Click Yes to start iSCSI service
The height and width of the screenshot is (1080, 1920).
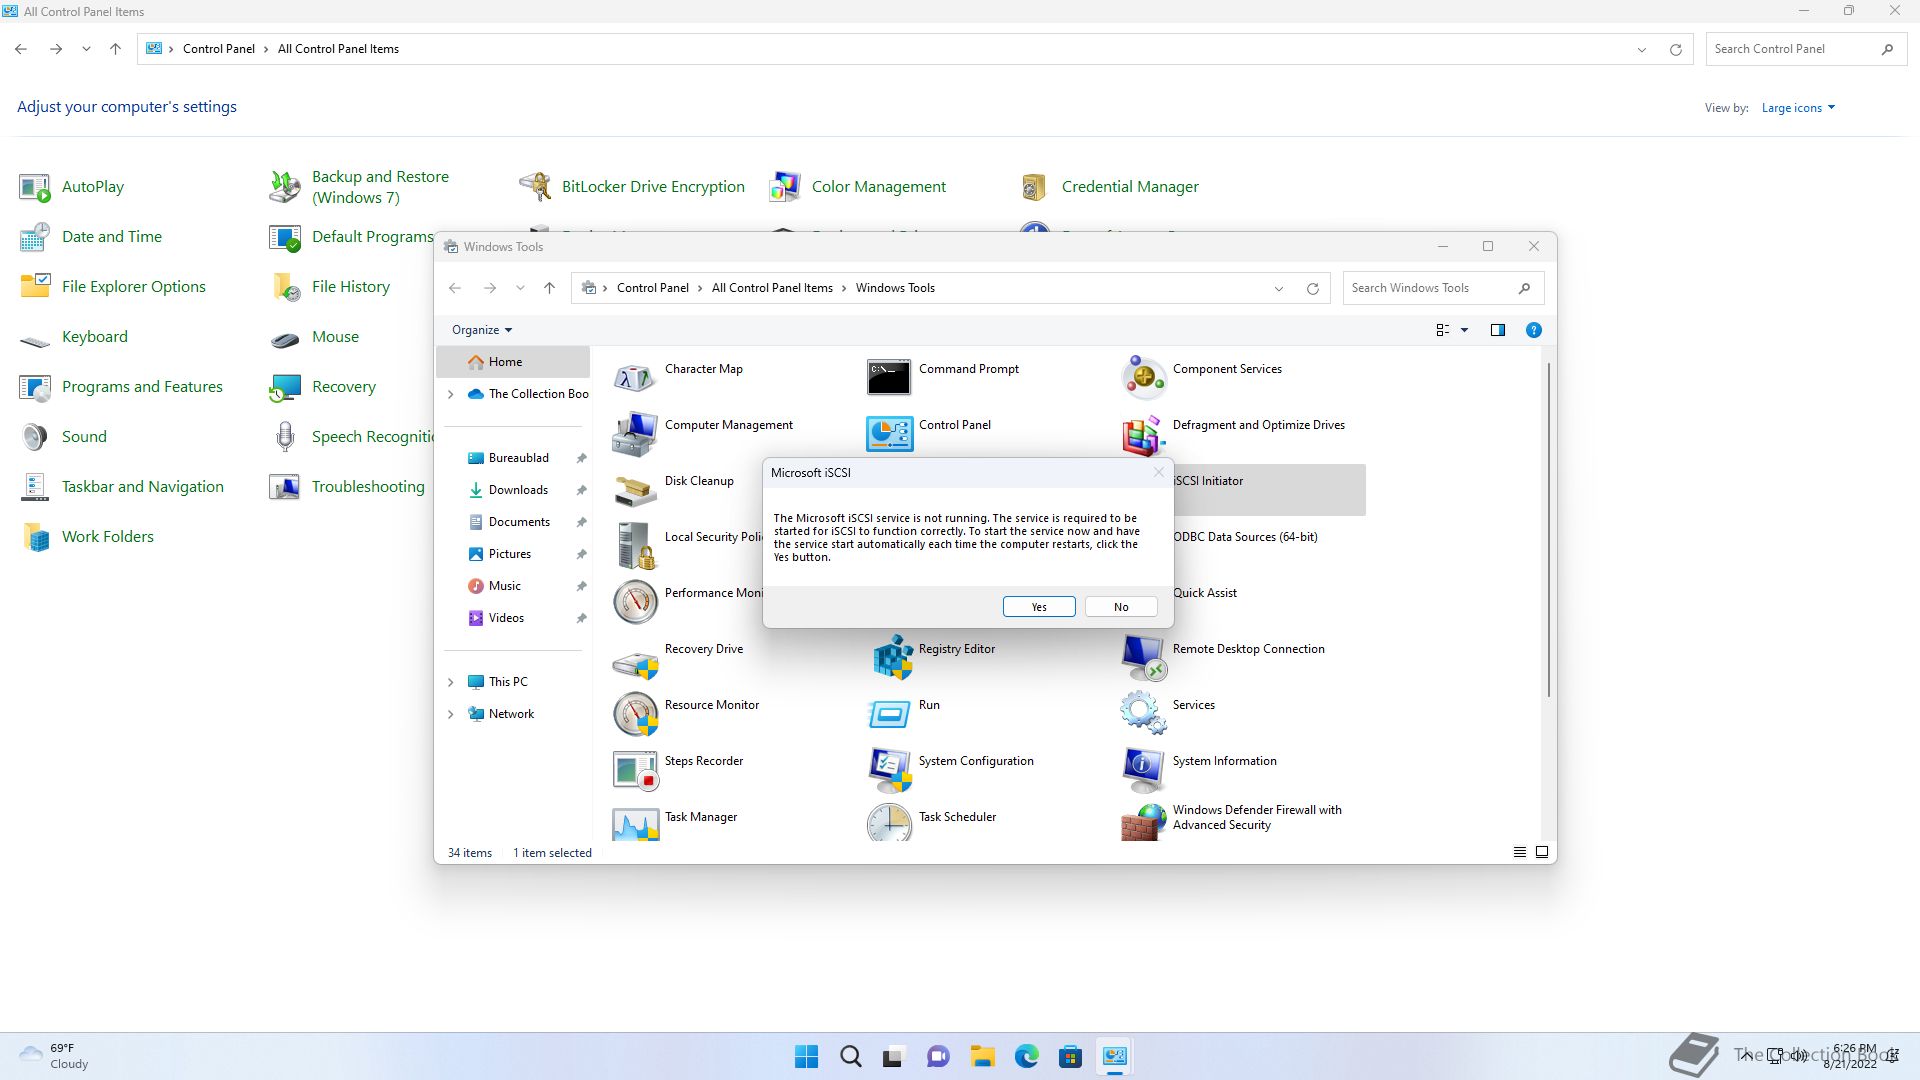[x=1039, y=607]
